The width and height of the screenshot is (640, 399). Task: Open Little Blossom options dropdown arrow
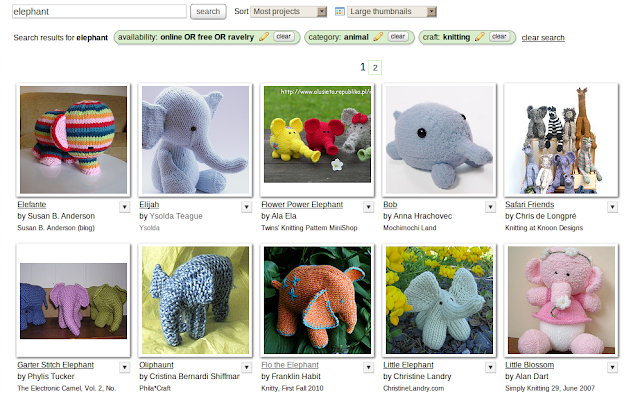[612, 368]
